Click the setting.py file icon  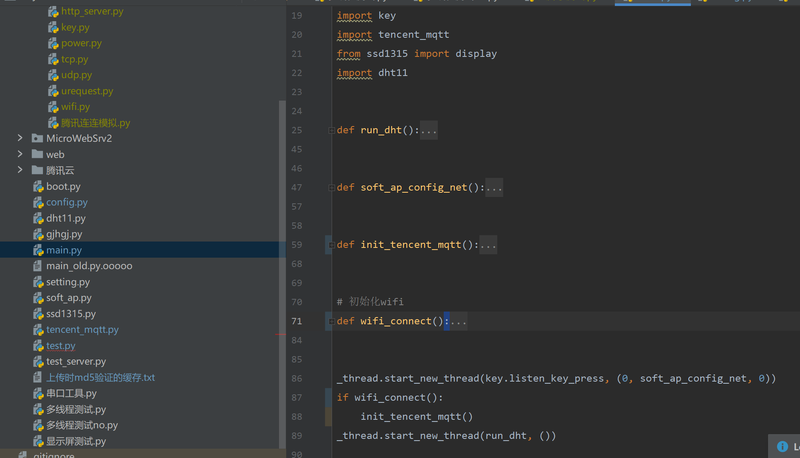(38, 282)
